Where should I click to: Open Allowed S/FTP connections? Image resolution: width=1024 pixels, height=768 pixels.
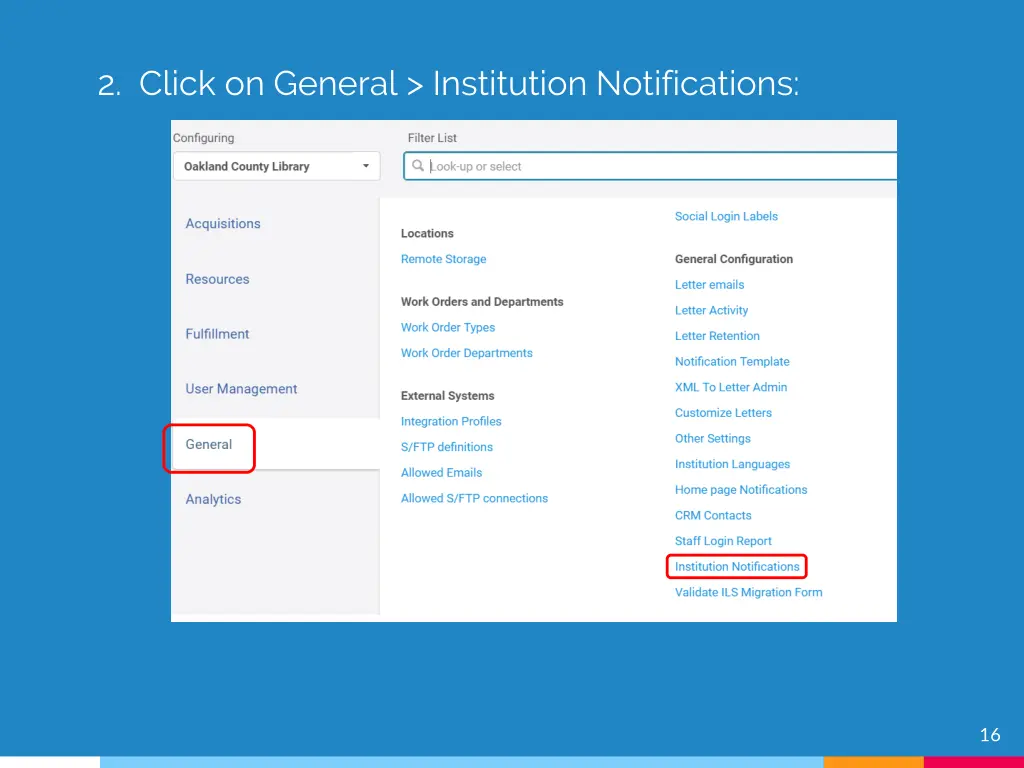pos(474,498)
